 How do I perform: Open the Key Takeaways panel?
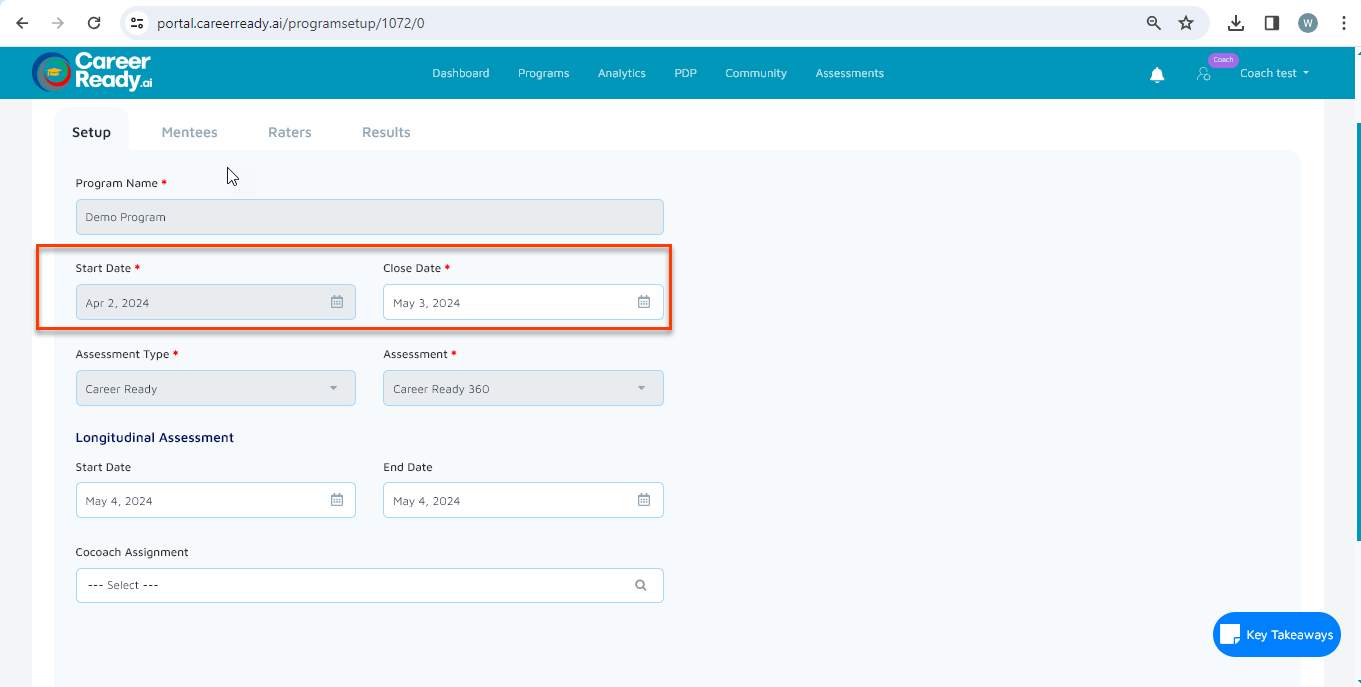click(1276, 634)
